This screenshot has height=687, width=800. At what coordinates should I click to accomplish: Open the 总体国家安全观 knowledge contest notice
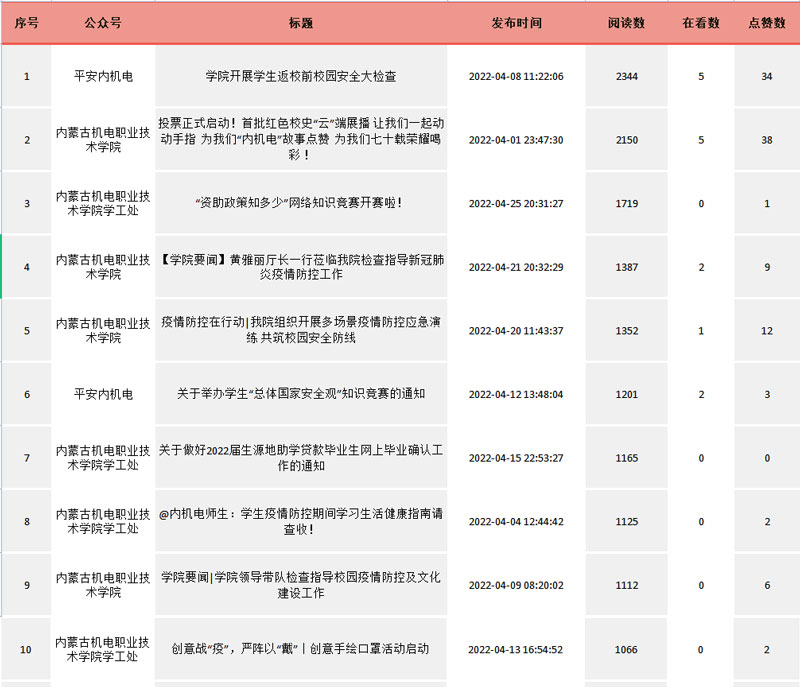pos(300,394)
